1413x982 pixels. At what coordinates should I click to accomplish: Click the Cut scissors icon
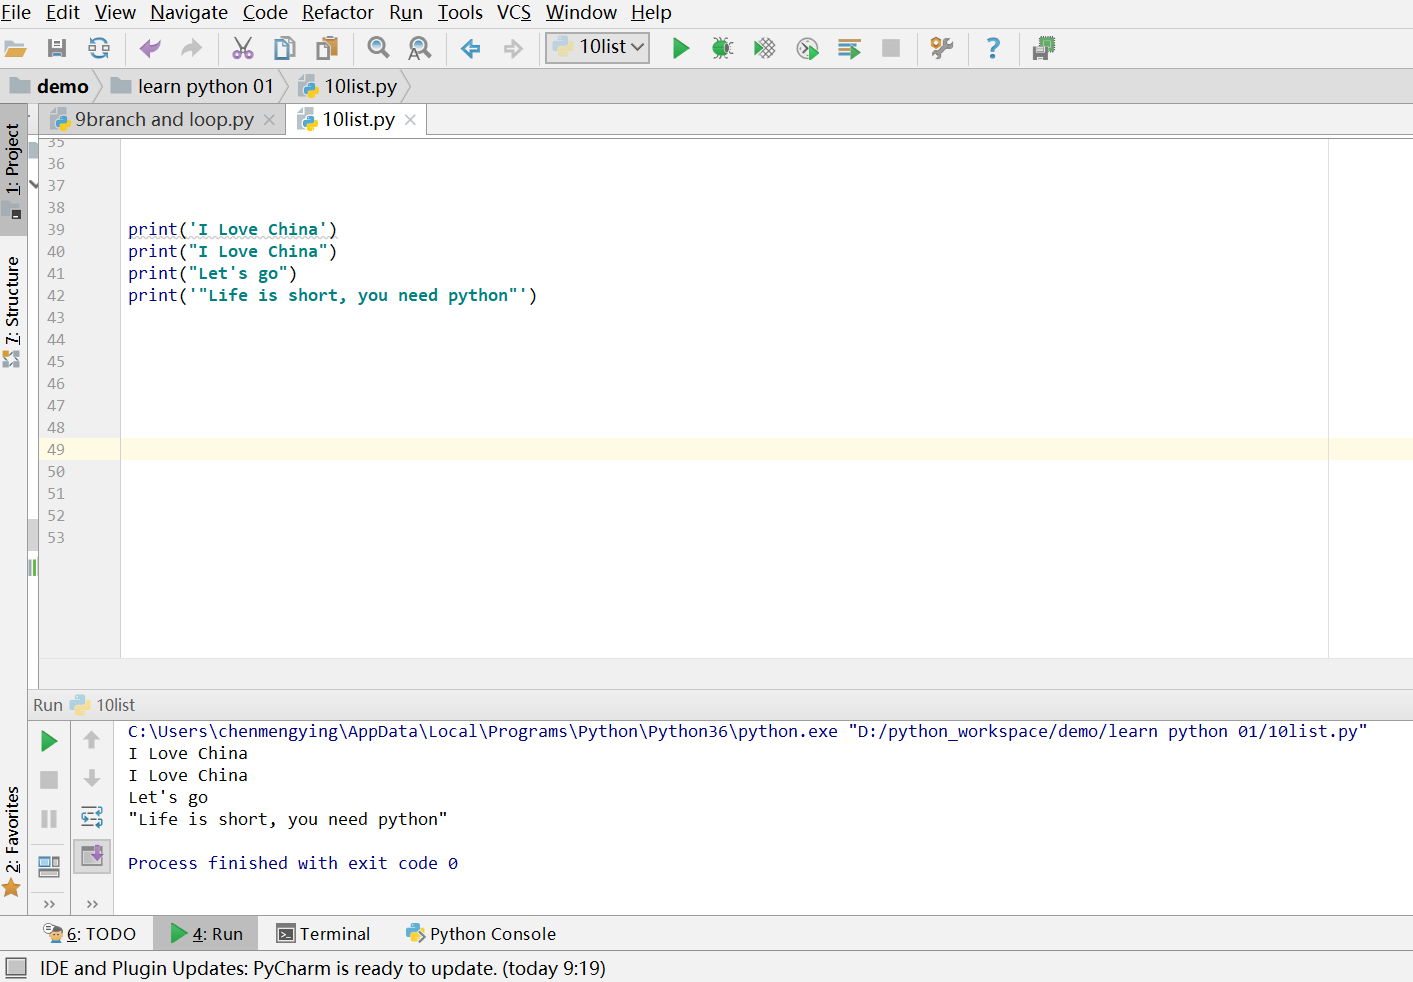243,48
